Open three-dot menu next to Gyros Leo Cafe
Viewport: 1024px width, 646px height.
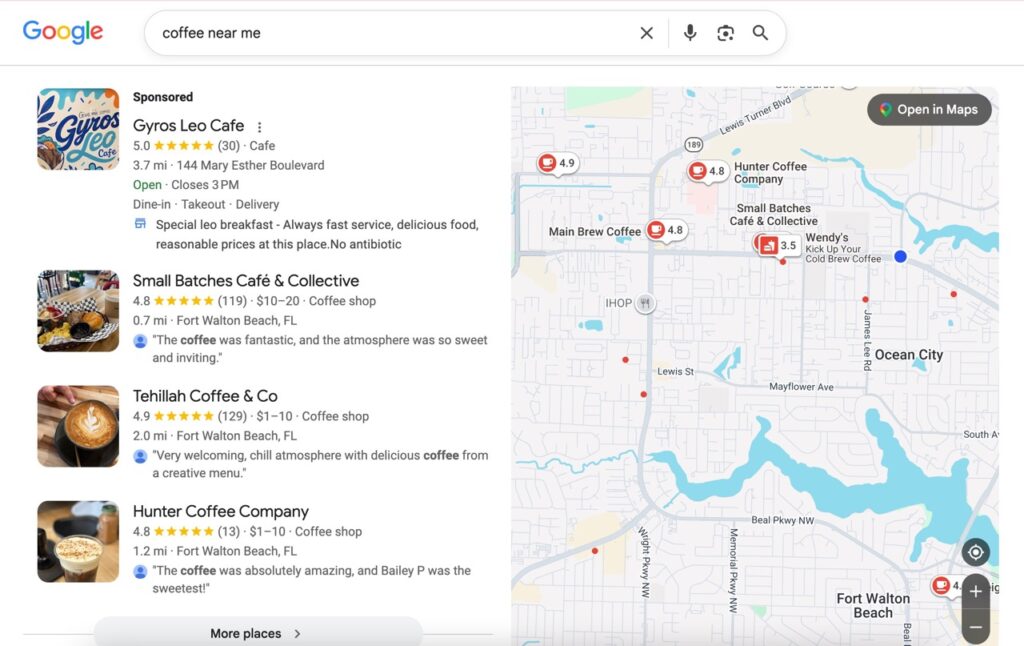[x=259, y=127]
